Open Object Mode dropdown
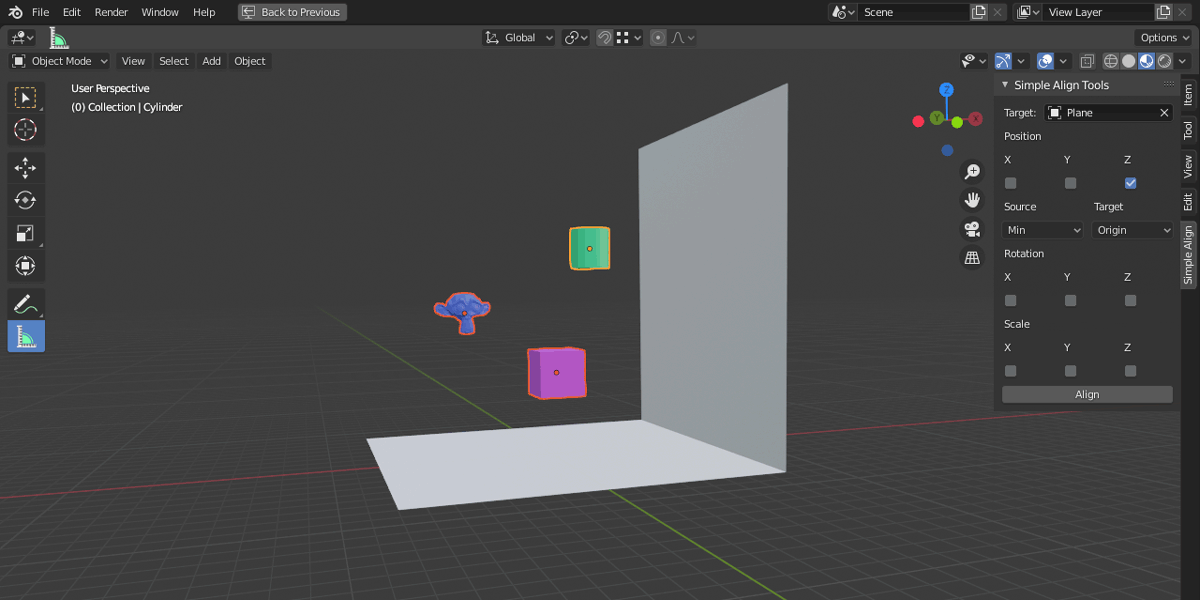 (60, 61)
